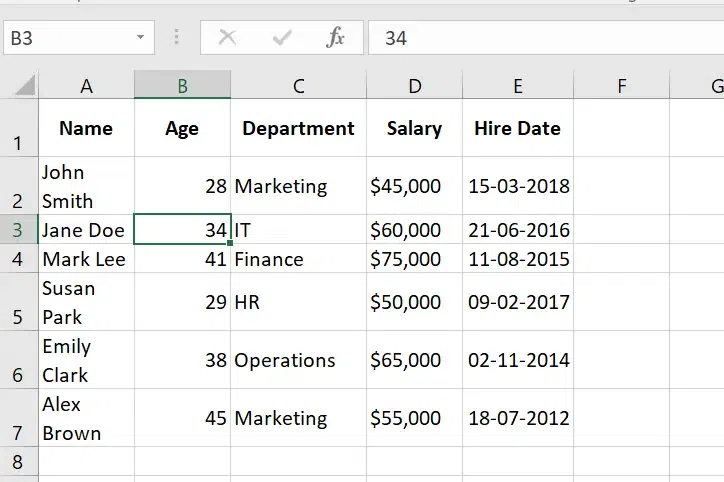Select the cell with age 28
Viewport: 724px width, 482px height.
[182, 186]
